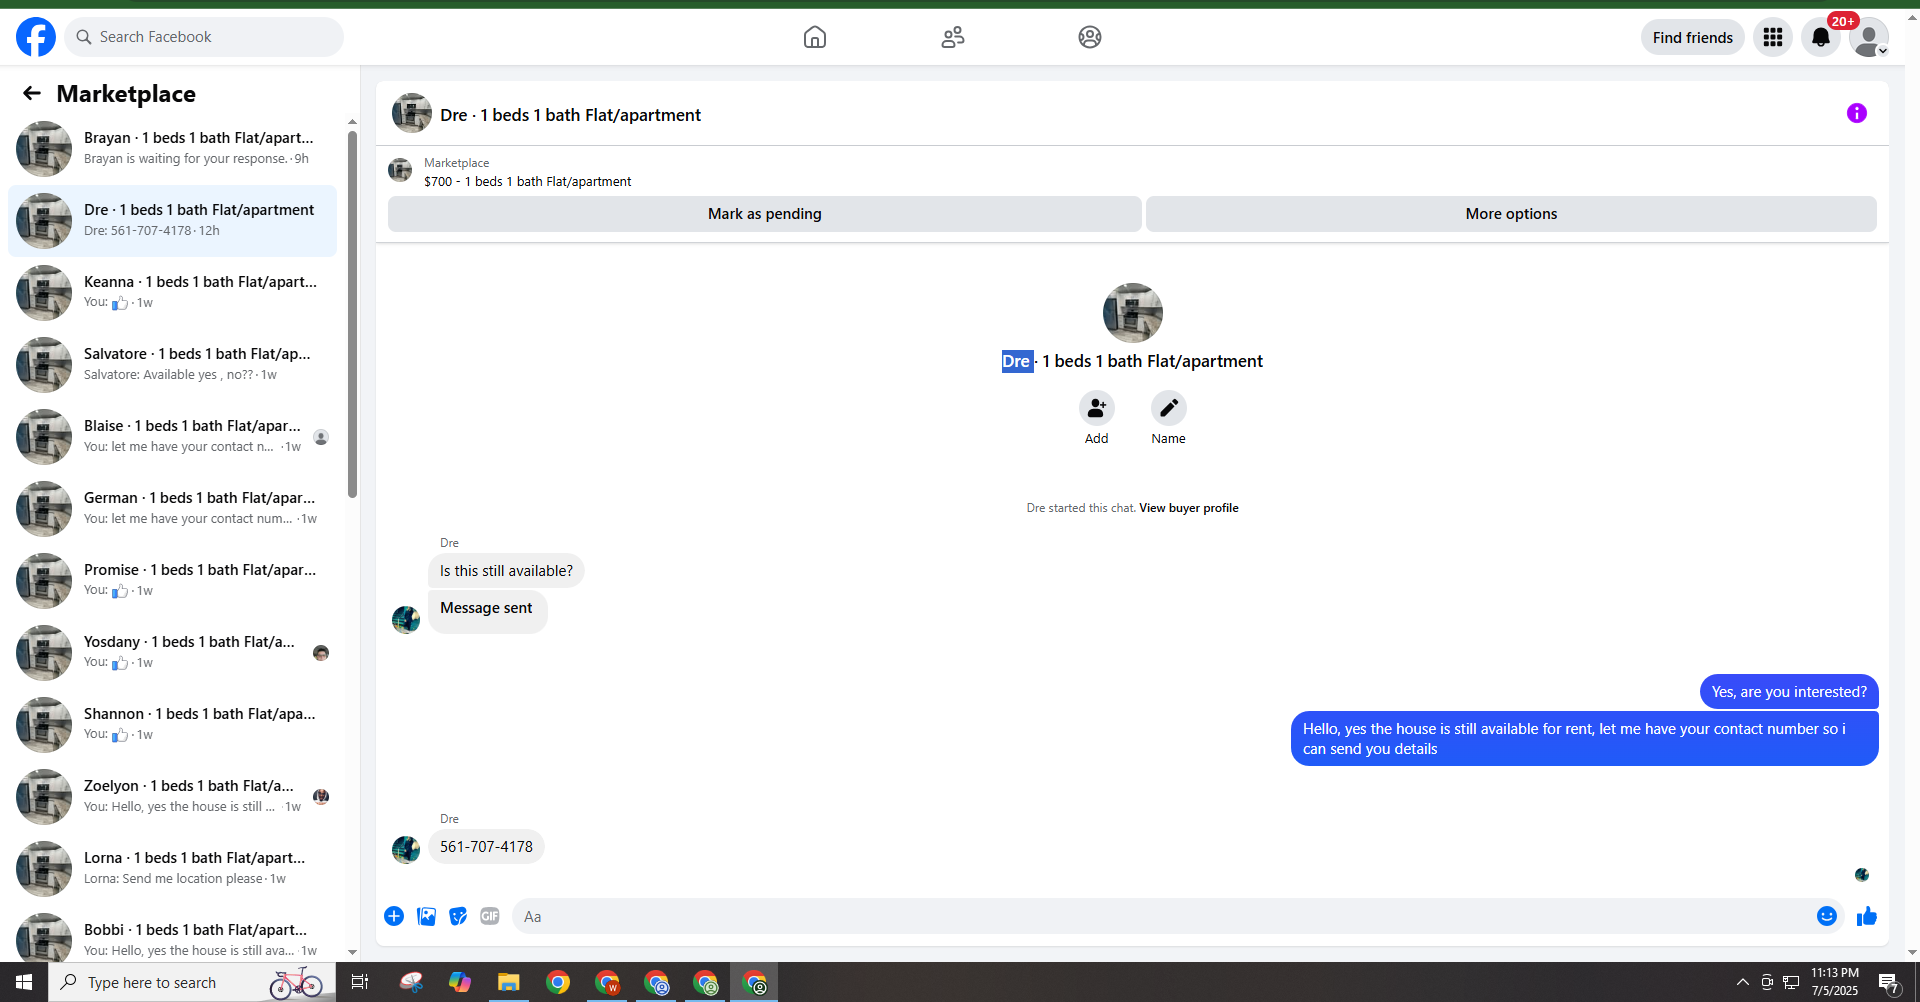This screenshot has height=1002, width=1920.
Task: Open the Promise conversation
Action: point(172,581)
